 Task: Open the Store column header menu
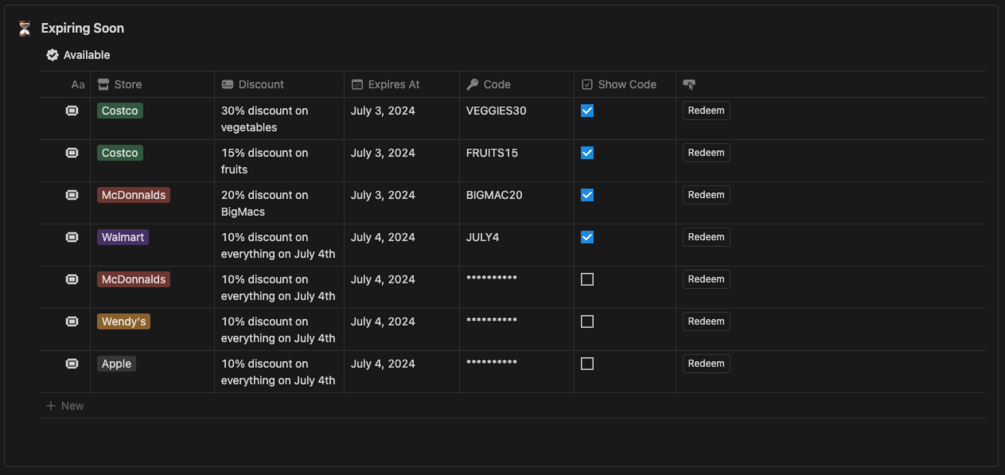click(153, 85)
